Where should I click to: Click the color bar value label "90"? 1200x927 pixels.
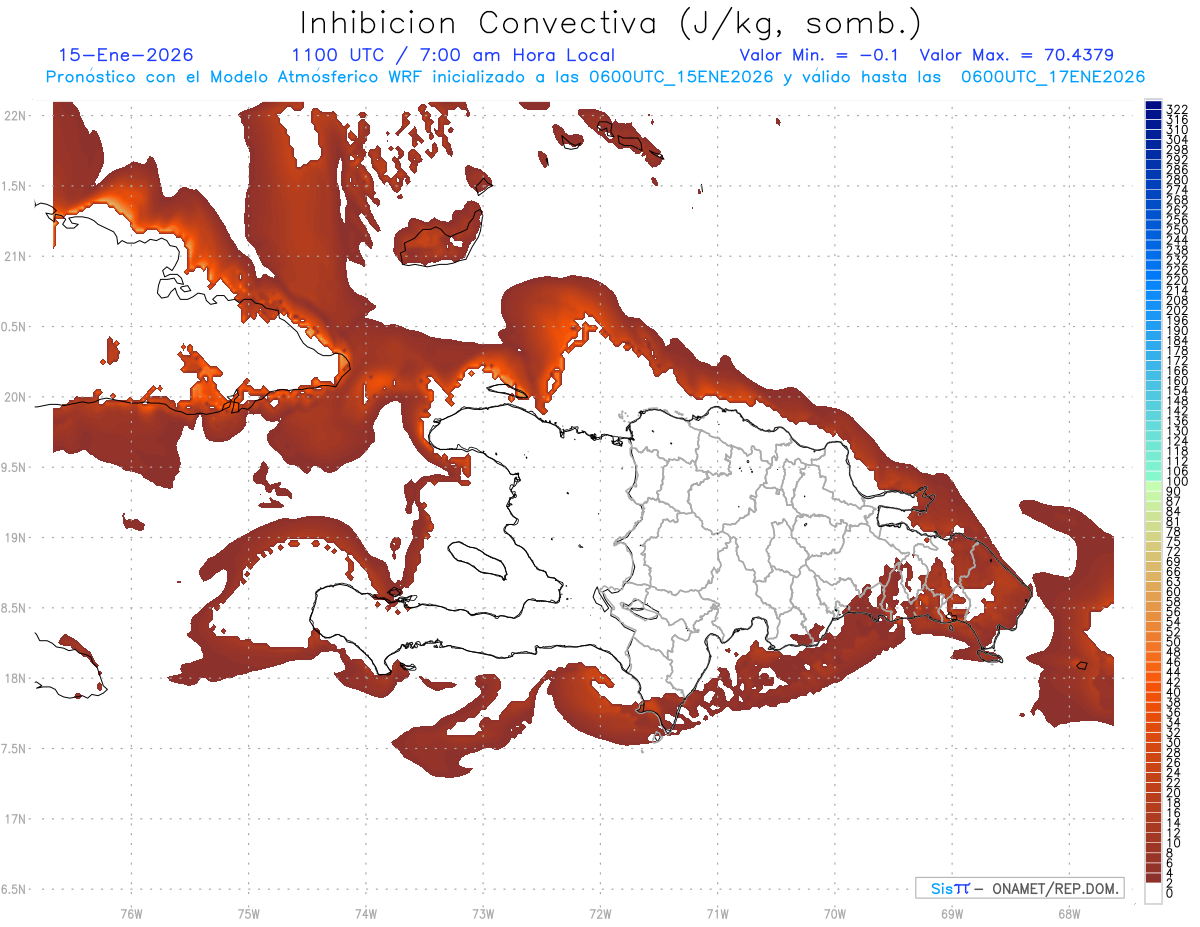(x=1174, y=492)
